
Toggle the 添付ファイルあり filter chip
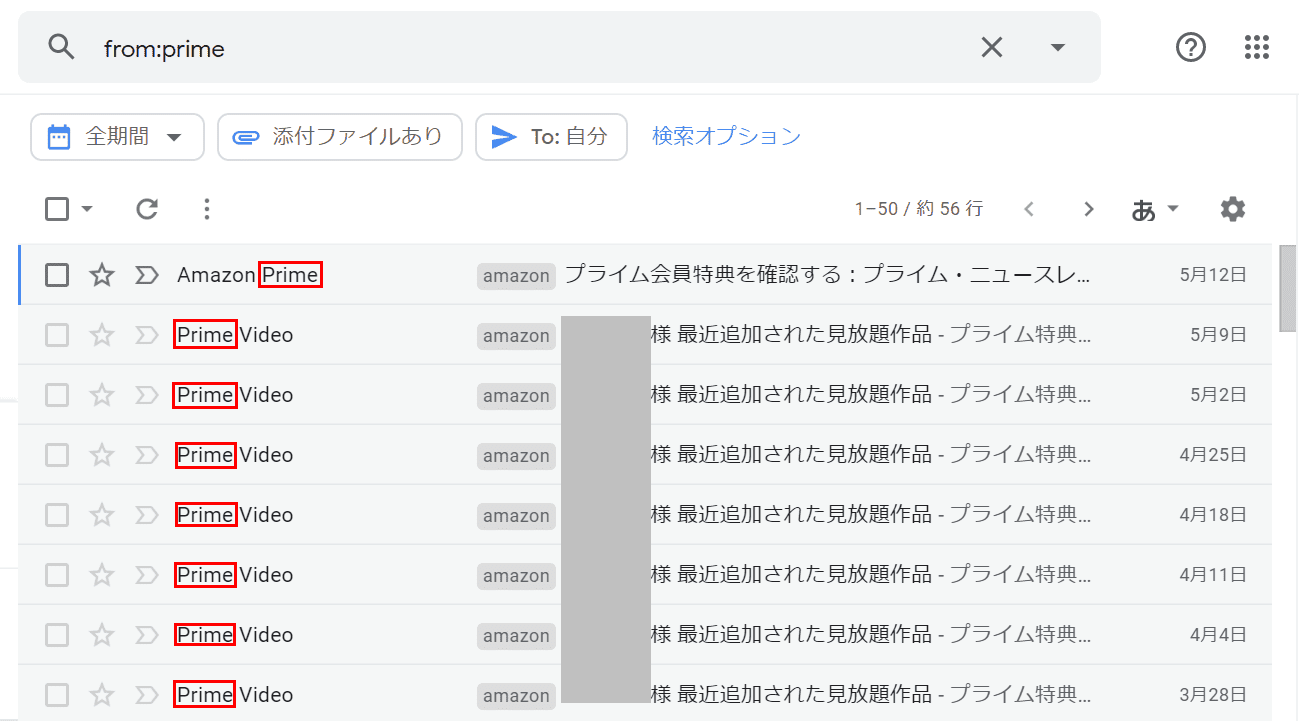[340, 137]
